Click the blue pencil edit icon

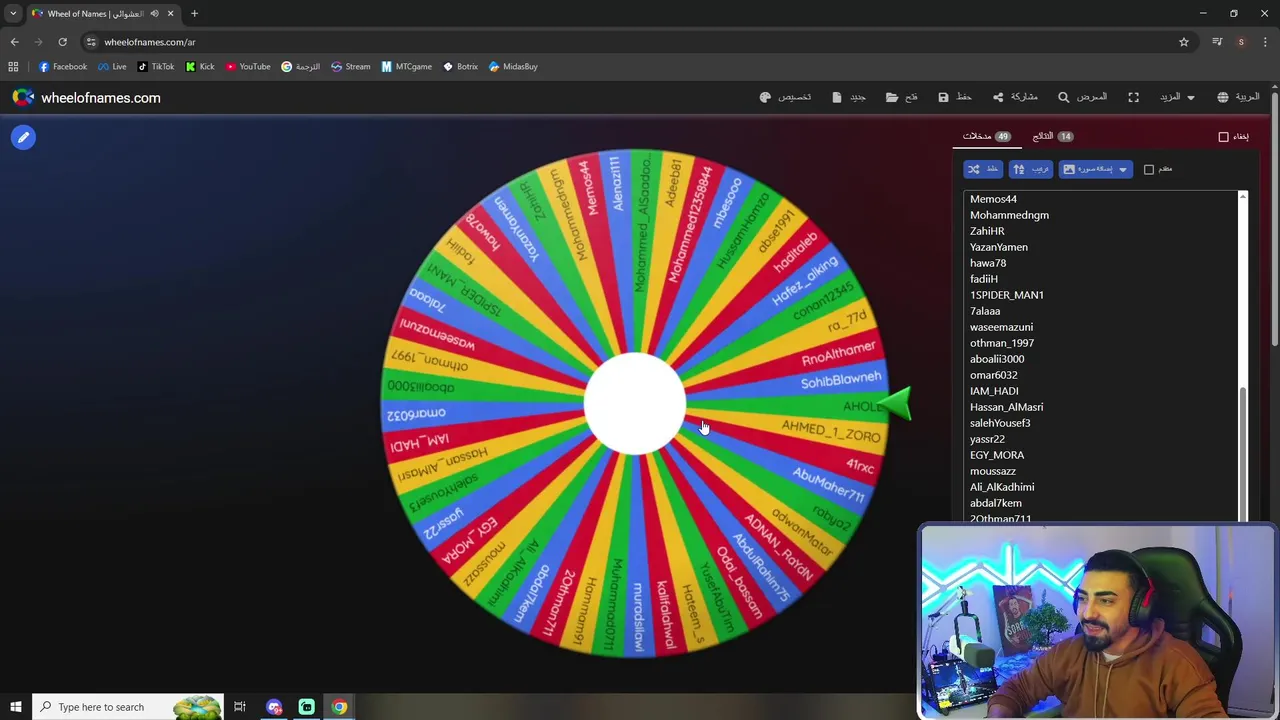click(x=23, y=137)
